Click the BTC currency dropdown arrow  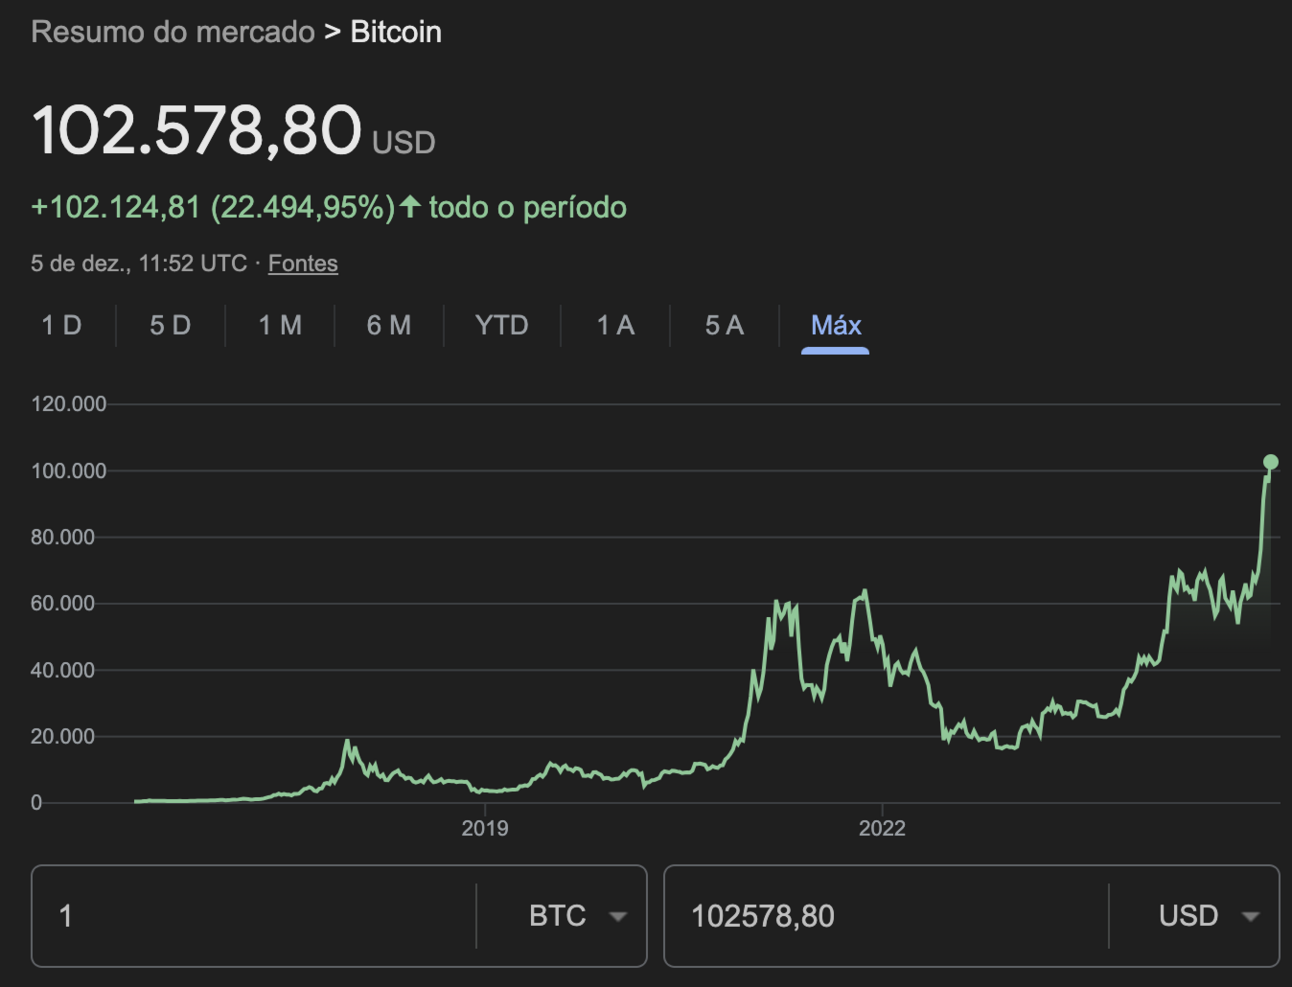[618, 916]
